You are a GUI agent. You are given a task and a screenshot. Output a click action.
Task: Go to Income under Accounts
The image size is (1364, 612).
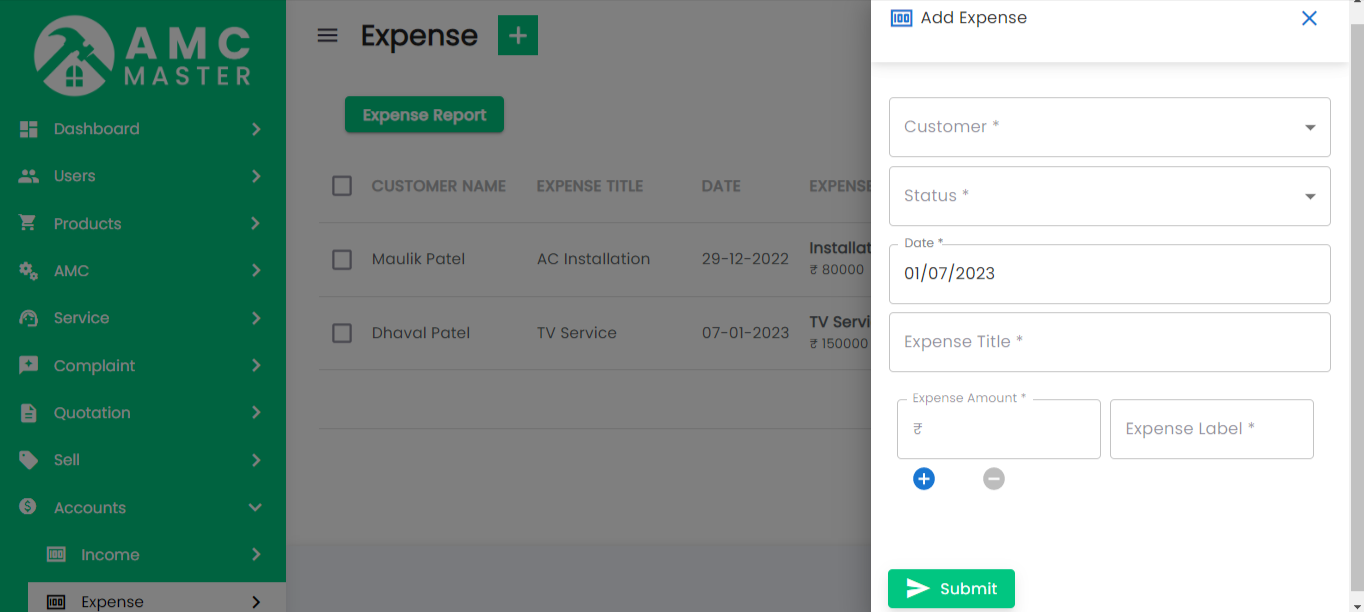[x=110, y=554]
